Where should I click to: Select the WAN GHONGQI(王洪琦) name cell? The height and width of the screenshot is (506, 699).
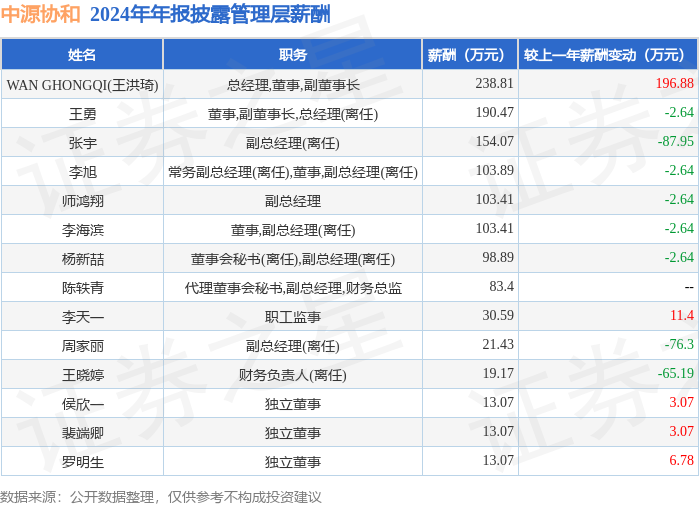pos(82,85)
